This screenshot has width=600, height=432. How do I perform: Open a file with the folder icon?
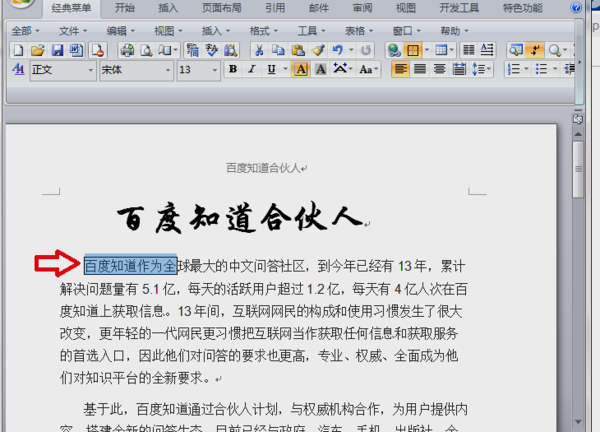tap(38, 50)
